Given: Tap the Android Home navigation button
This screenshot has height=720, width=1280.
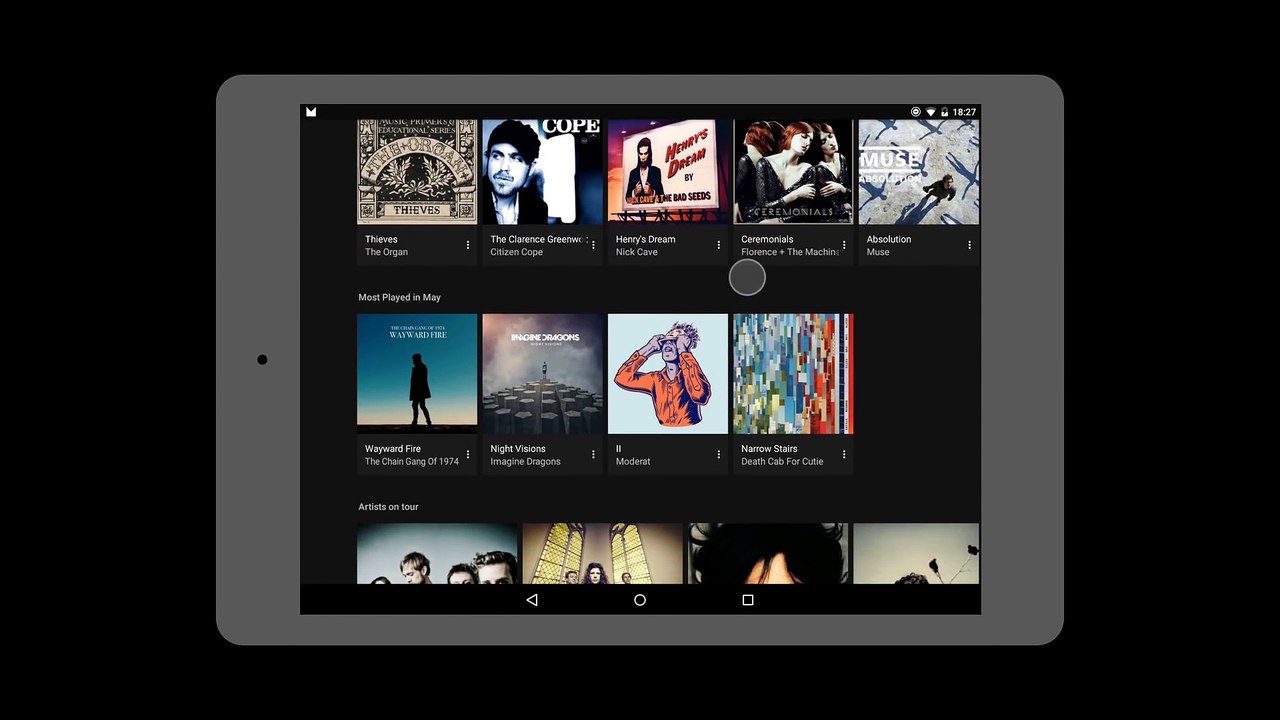Looking at the screenshot, I should coord(640,600).
